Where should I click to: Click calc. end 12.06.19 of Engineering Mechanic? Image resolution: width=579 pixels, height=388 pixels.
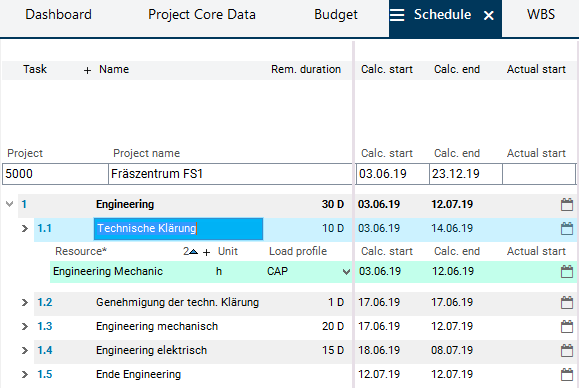click(453, 271)
